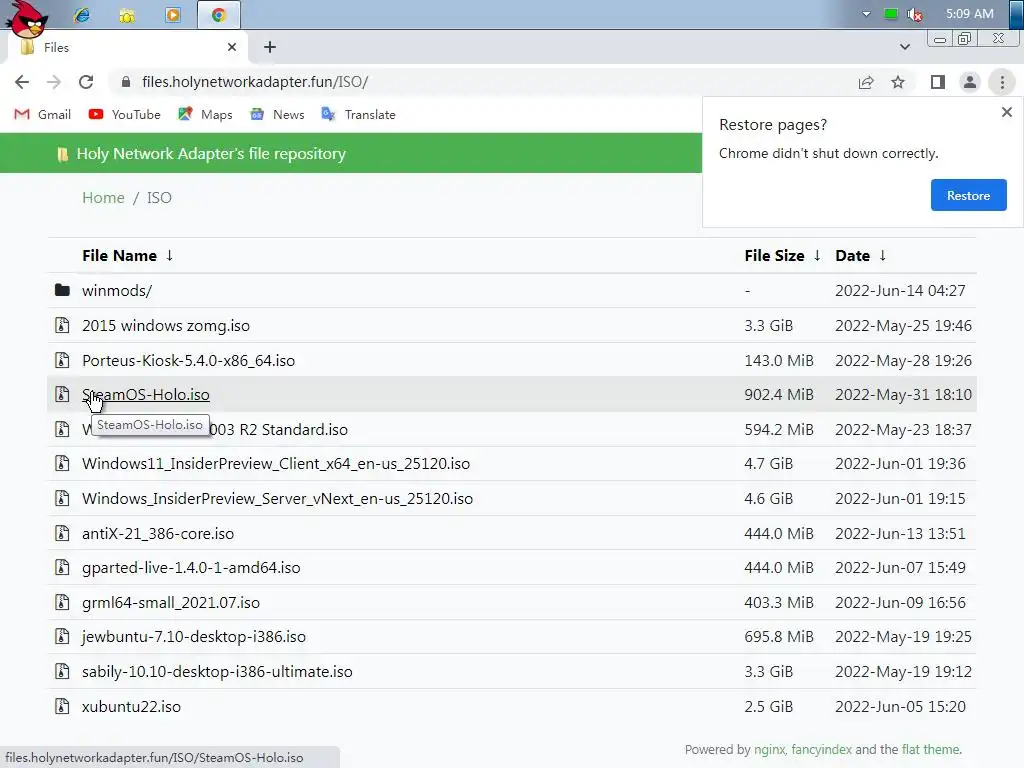Click file icon beside SteamOS-Holo.iso

point(62,394)
